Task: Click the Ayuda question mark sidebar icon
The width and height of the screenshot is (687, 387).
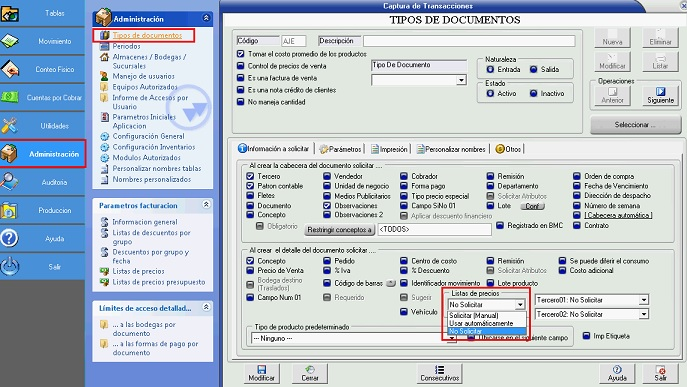Action: coord(10,238)
